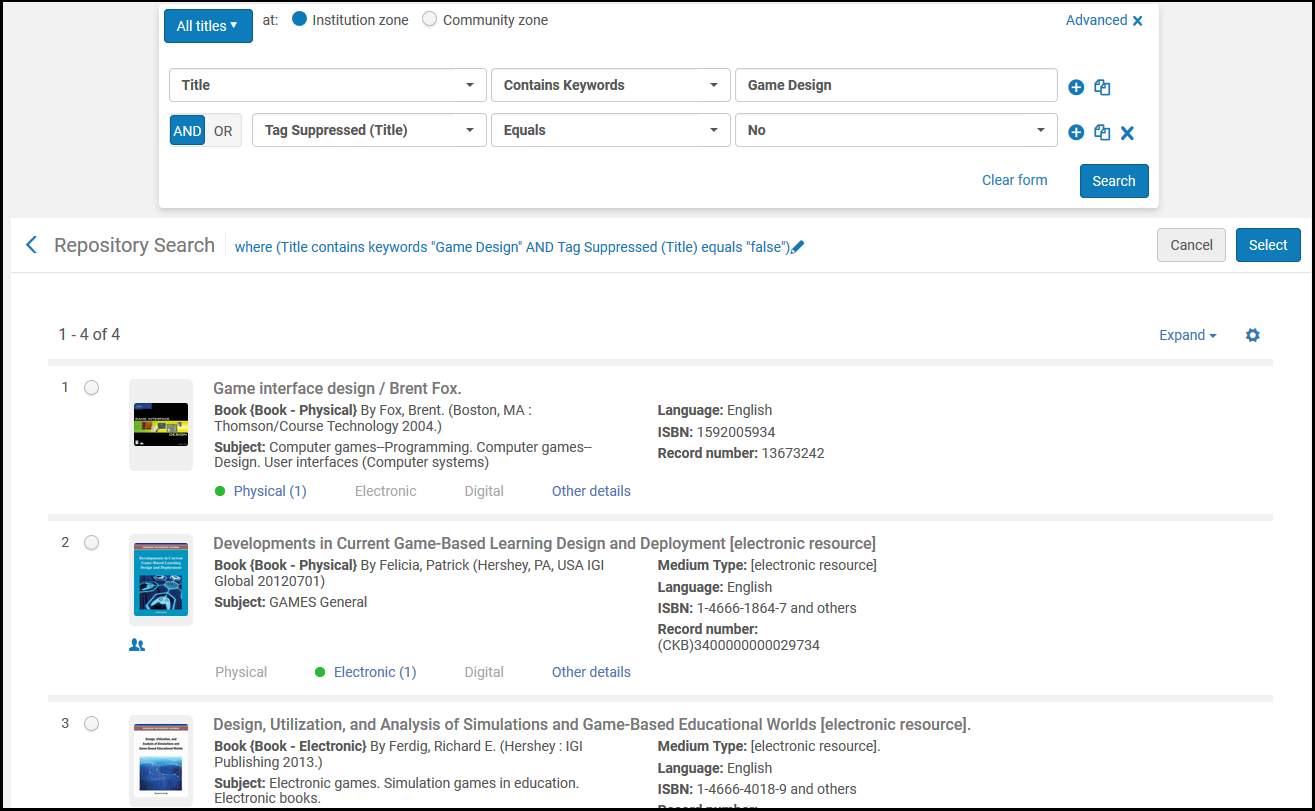The height and width of the screenshot is (811, 1315).
Task: Select result 2 Game-Based Learning Design
Action: (91, 543)
